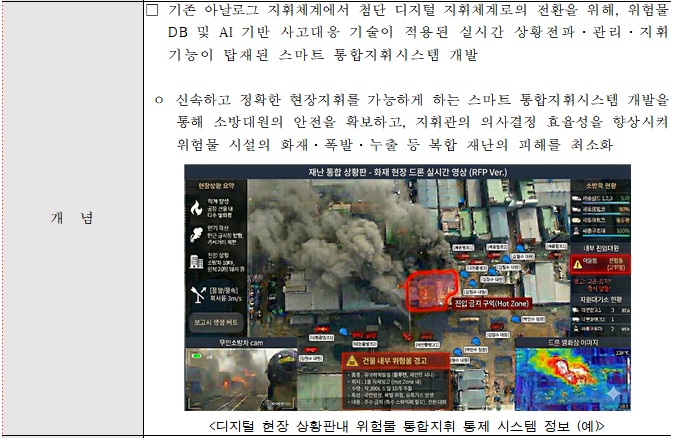The height and width of the screenshot is (438, 682).
Task: Click the line beginning 신속하고 정확한 현장지휘를
Action: click(x=421, y=100)
